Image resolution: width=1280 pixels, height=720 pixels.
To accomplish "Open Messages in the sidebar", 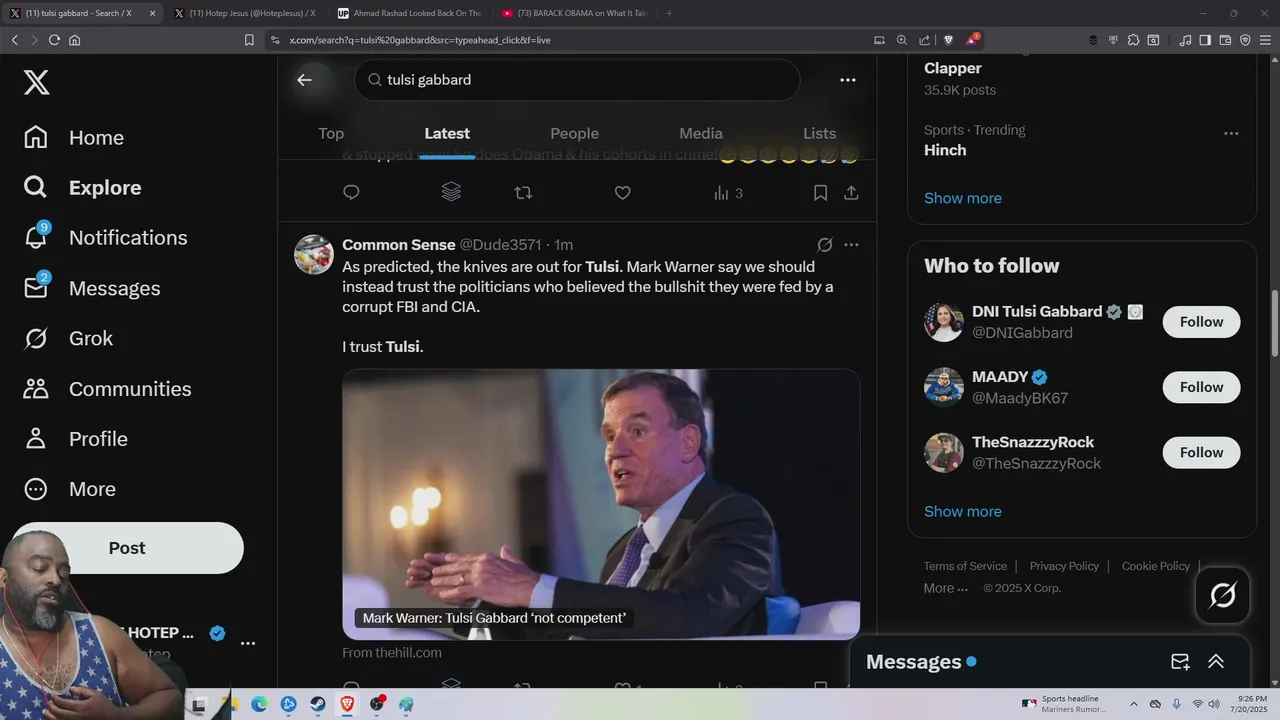I will pyautogui.click(x=92, y=288).
